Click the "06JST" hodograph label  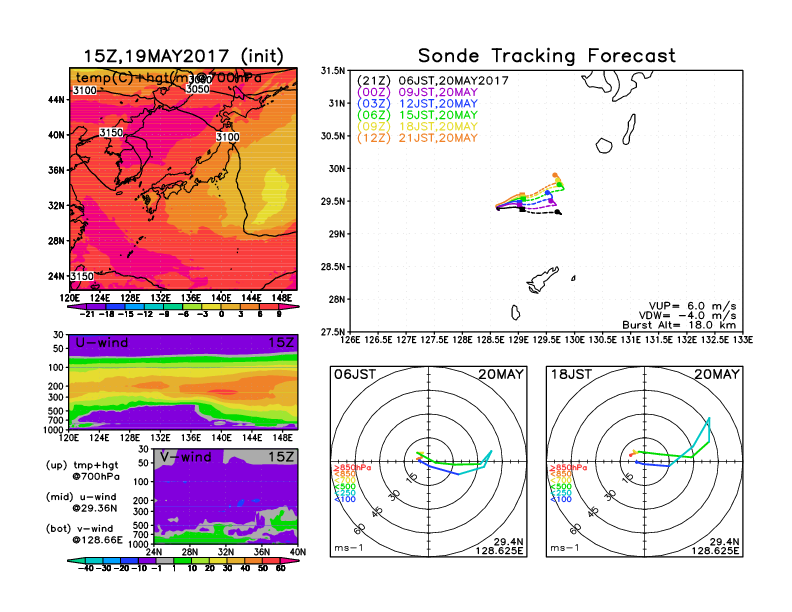click(355, 375)
